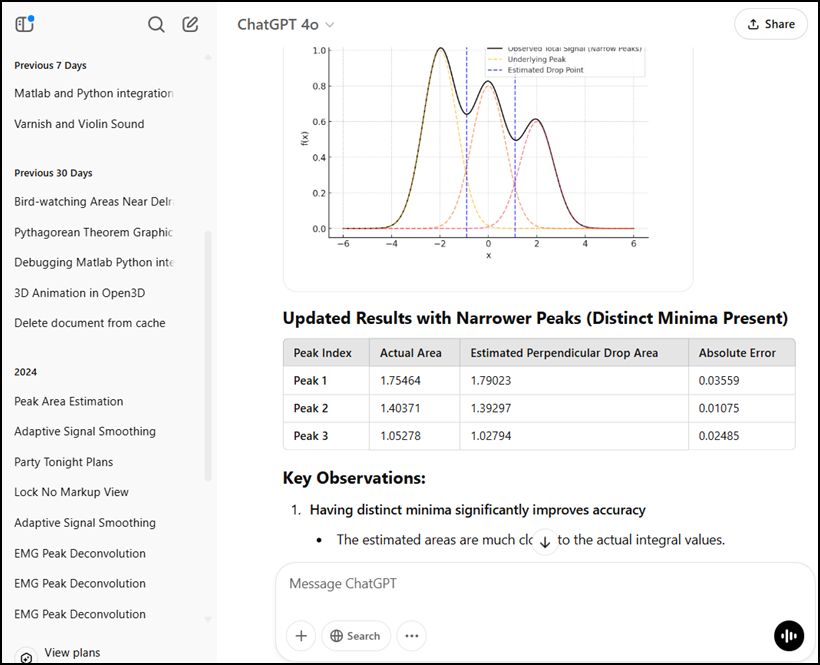Toggle the sidebar panel icon

point(25,24)
